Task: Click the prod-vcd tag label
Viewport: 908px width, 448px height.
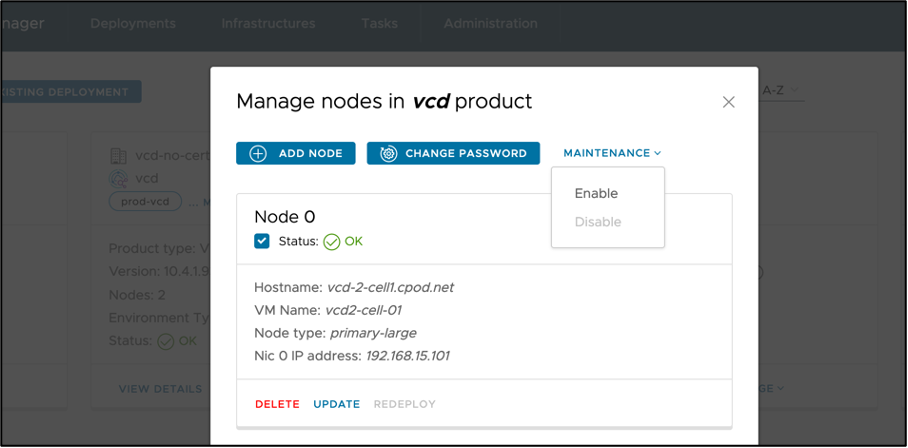Action: tap(145, 201)
